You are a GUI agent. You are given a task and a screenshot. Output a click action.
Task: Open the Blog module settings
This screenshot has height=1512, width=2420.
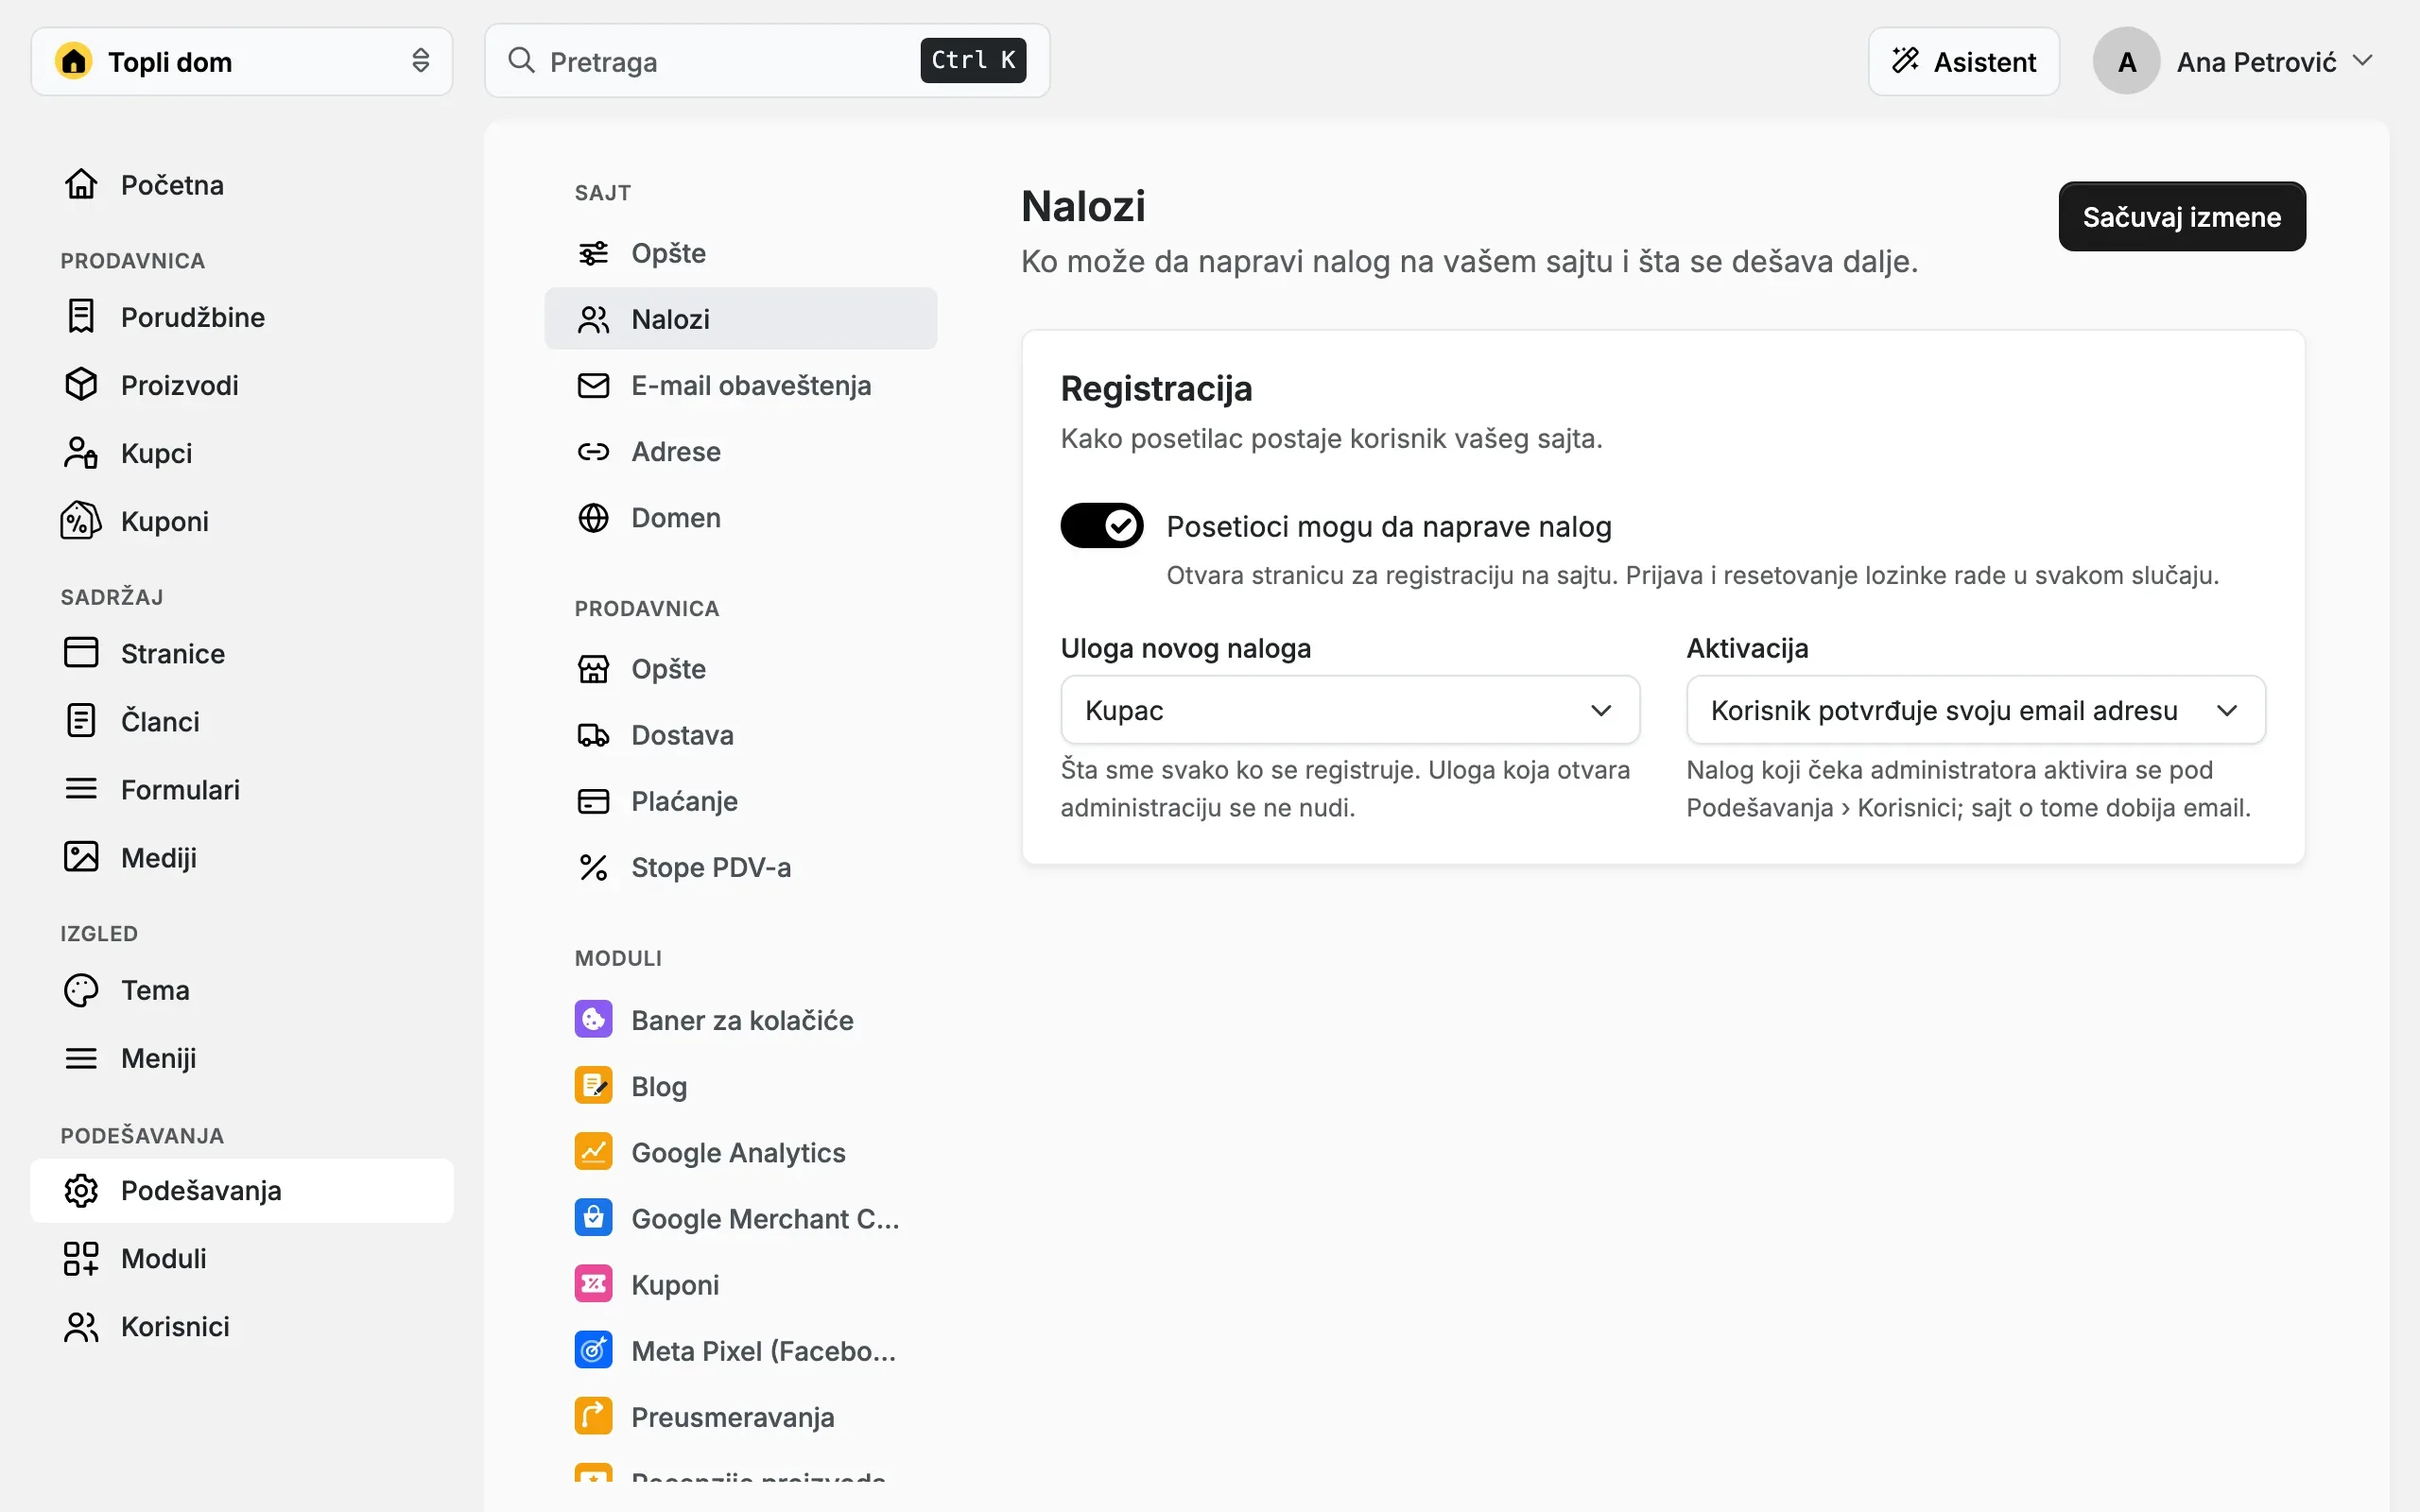[x=740, y=1086]
